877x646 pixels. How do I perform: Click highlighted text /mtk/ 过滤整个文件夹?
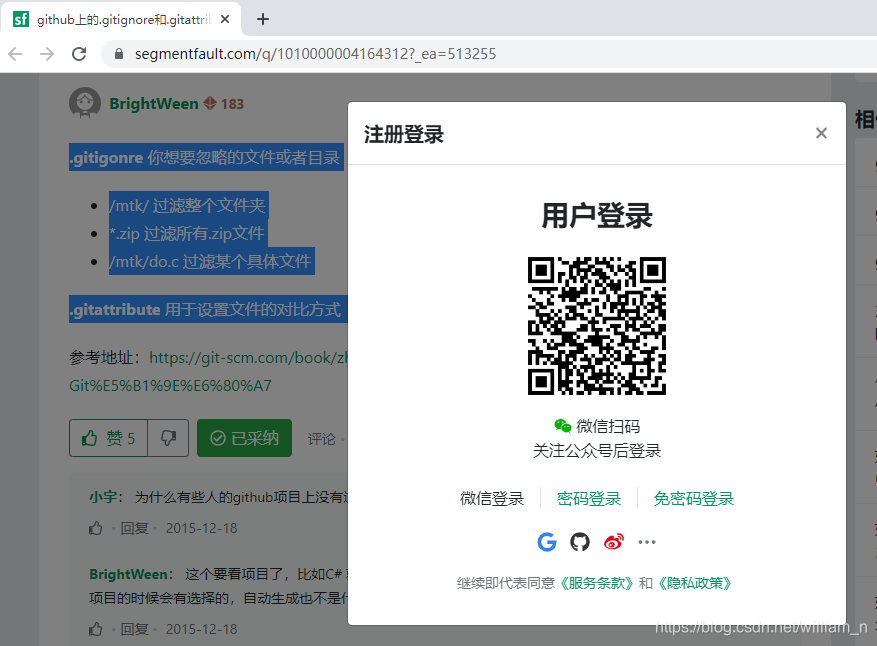(188, 205)
